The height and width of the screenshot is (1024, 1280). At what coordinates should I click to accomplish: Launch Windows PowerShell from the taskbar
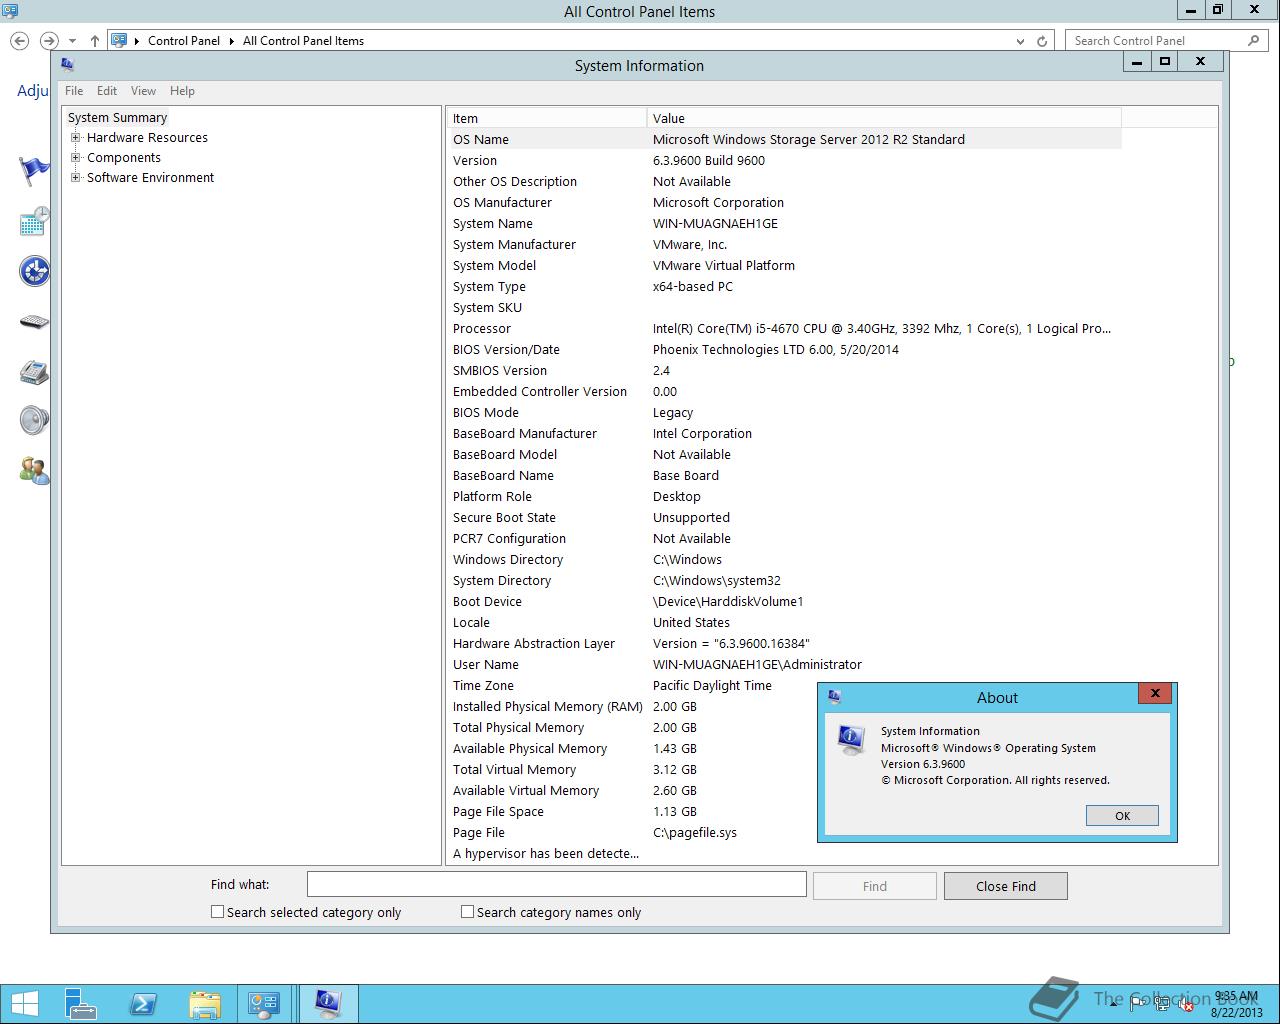coord(143,1004)
